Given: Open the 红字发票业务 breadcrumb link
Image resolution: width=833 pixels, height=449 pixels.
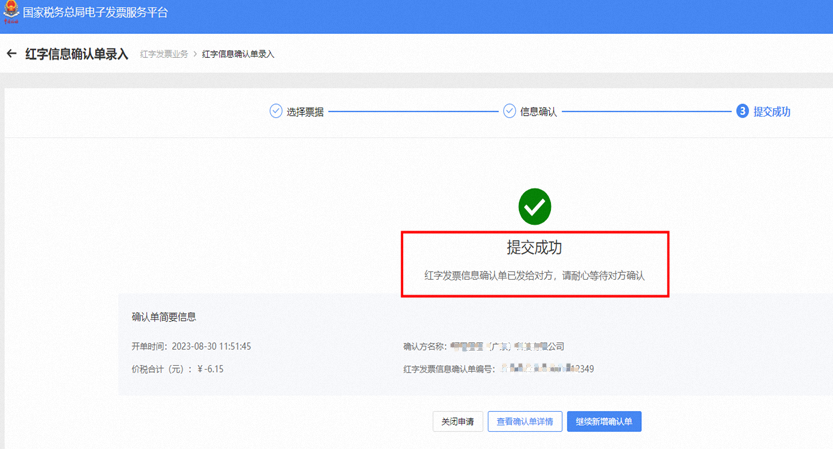Looking at the screenshot, I should click(164, 54).
